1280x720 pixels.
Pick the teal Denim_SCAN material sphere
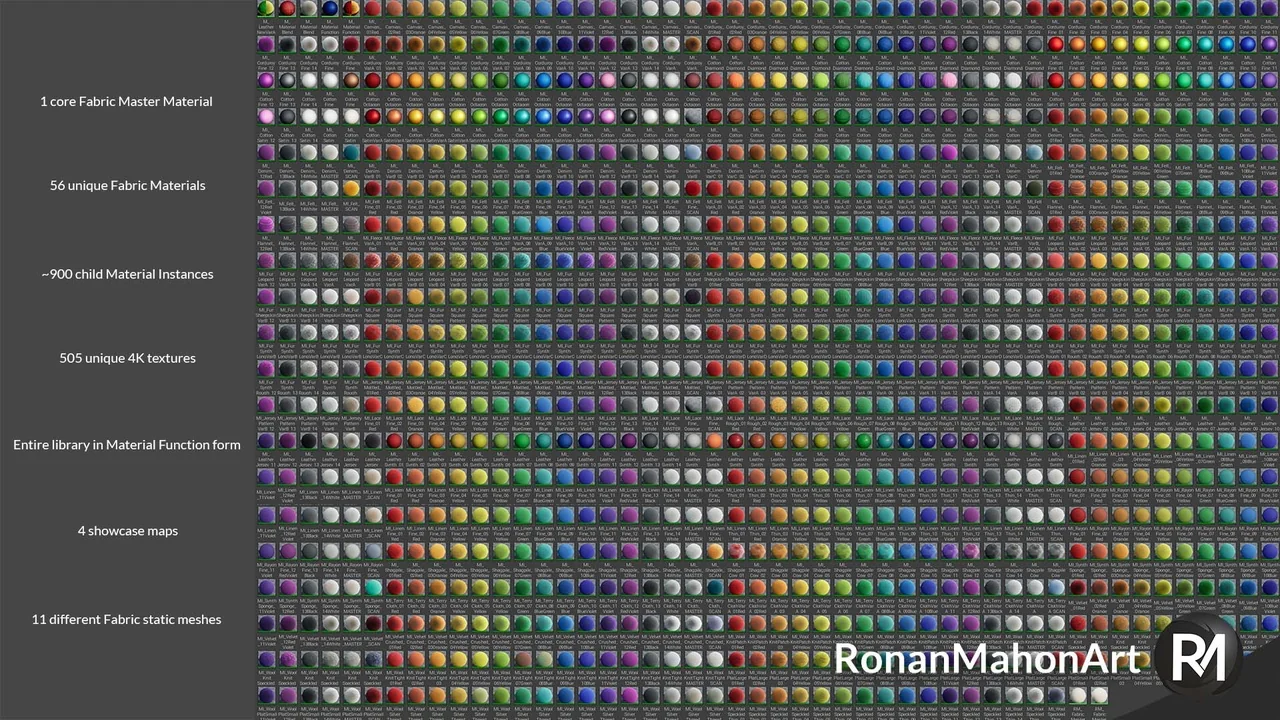click(x=351, y=151)
